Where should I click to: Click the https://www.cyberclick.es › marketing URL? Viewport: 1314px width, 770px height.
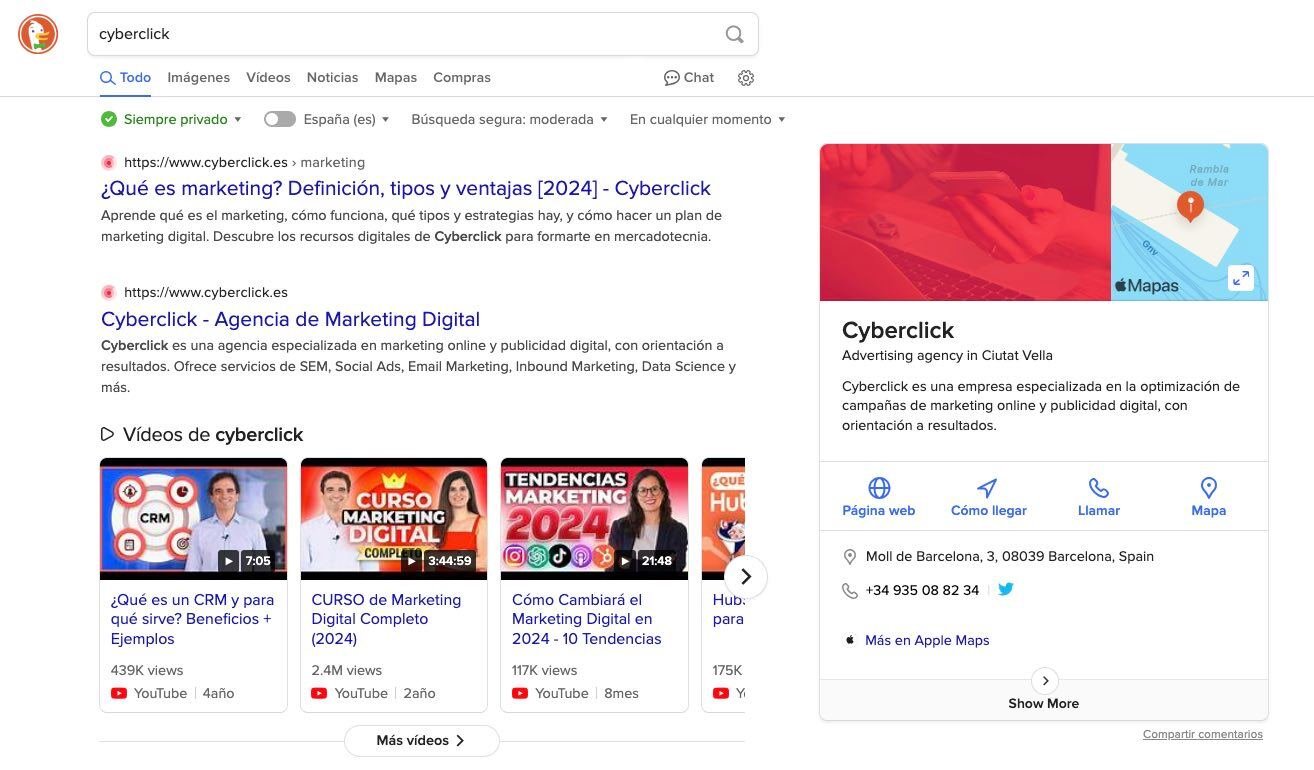[x=244, y=162]
